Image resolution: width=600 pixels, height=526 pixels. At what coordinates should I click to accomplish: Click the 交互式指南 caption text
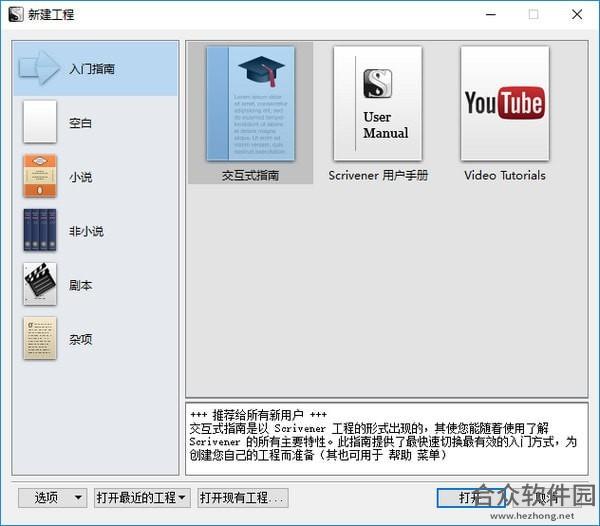pos(250,176)
